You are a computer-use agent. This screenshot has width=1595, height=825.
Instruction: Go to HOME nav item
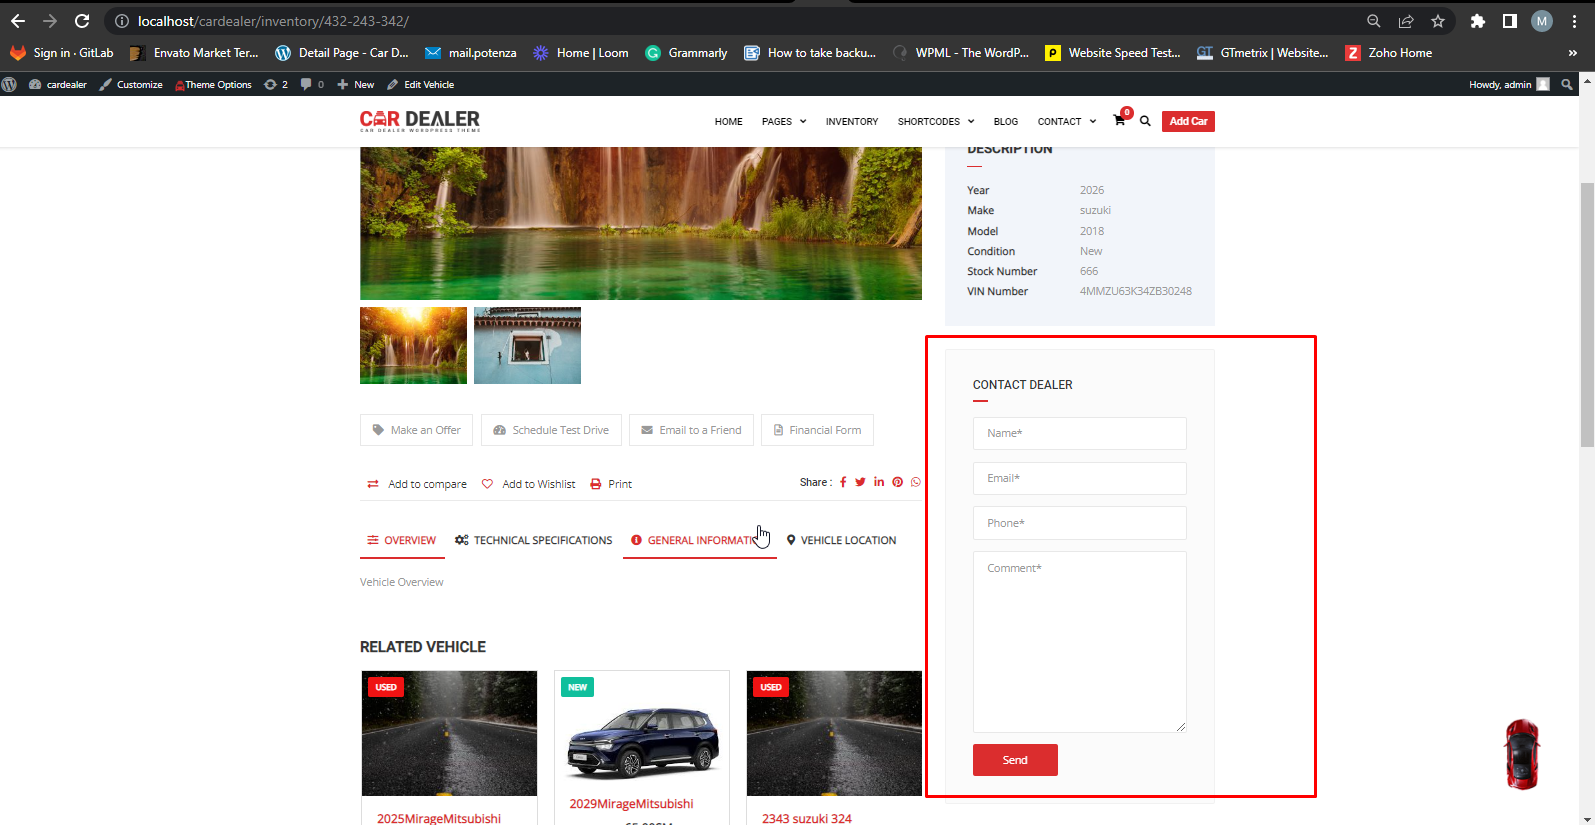(x=728, y=122)
